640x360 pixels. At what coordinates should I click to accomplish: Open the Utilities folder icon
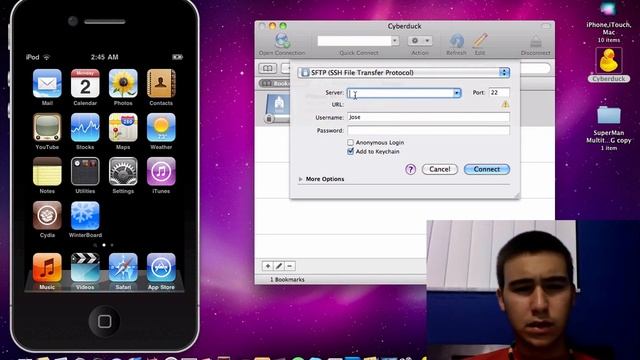point(85,171)
